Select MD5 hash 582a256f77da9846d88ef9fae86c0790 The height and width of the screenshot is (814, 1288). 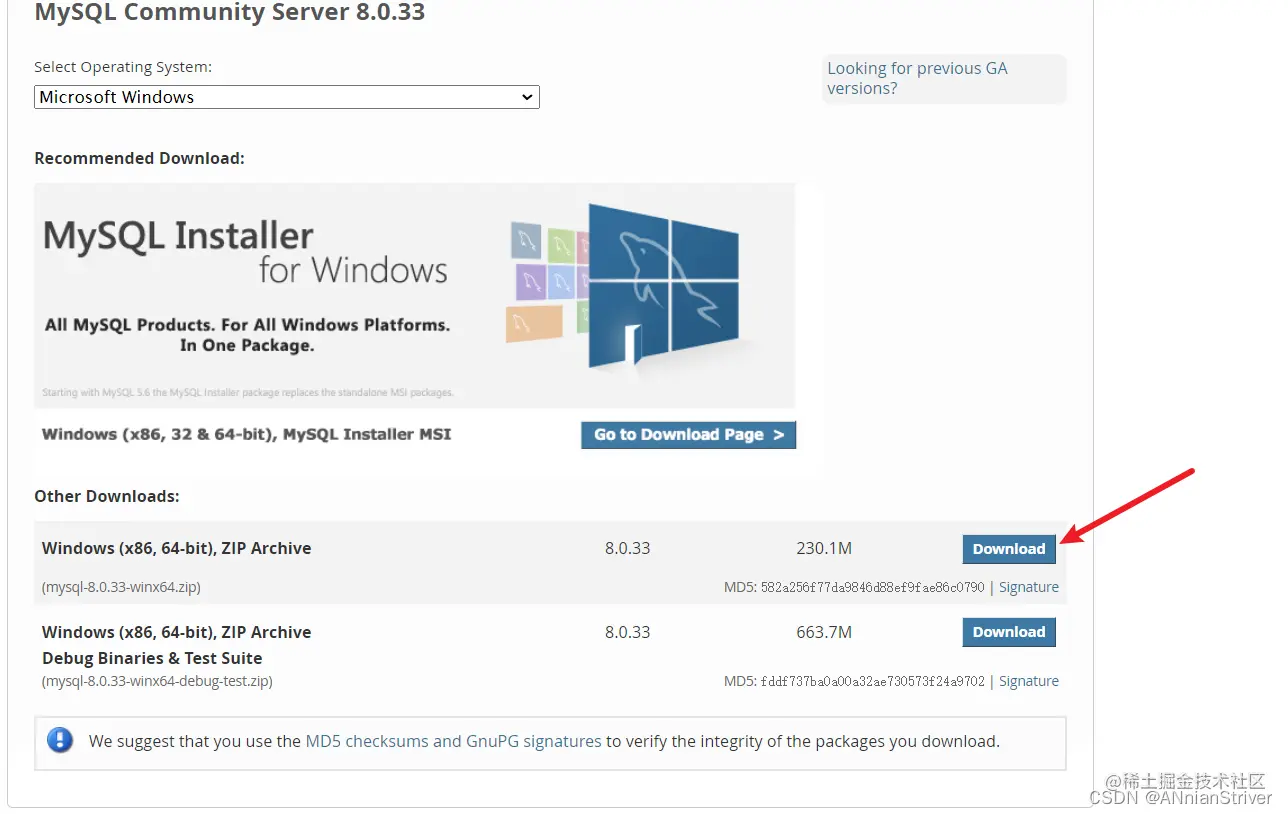tap(872, 587)
